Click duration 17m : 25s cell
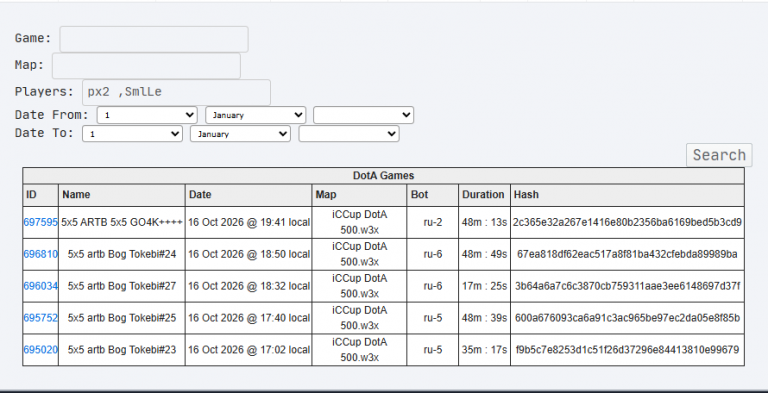This screenshot has width=768, height=393. pos(484,286)
